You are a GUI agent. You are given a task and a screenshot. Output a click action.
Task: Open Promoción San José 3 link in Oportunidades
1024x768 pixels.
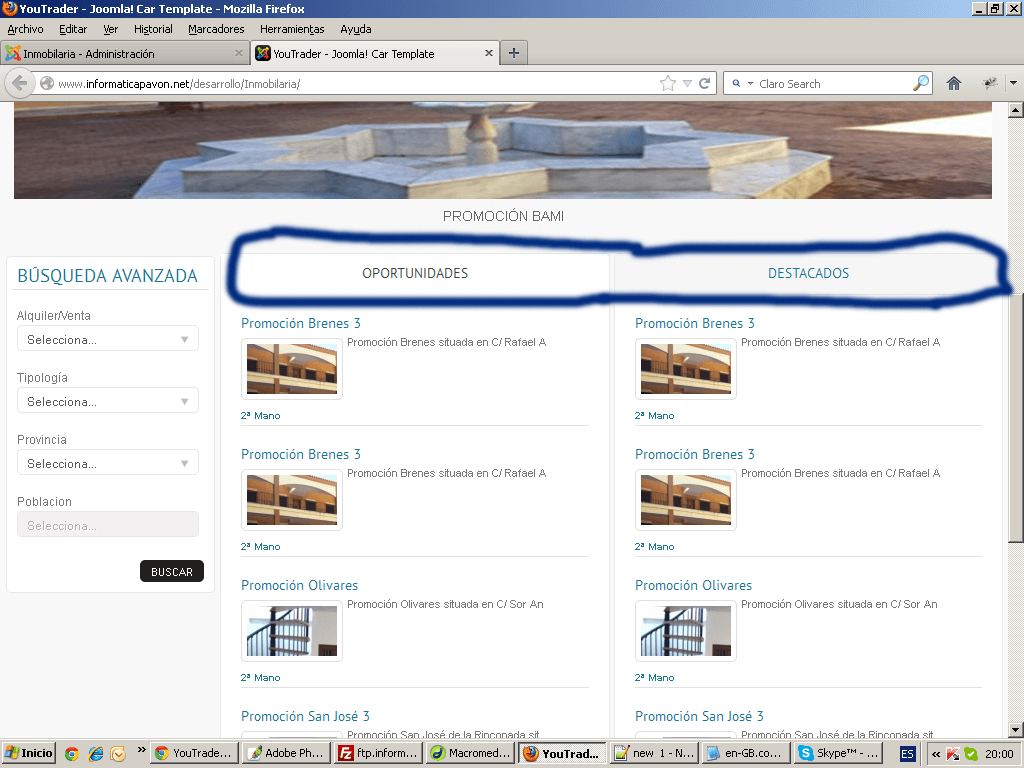pyautogui.click(x=306, y=716)
